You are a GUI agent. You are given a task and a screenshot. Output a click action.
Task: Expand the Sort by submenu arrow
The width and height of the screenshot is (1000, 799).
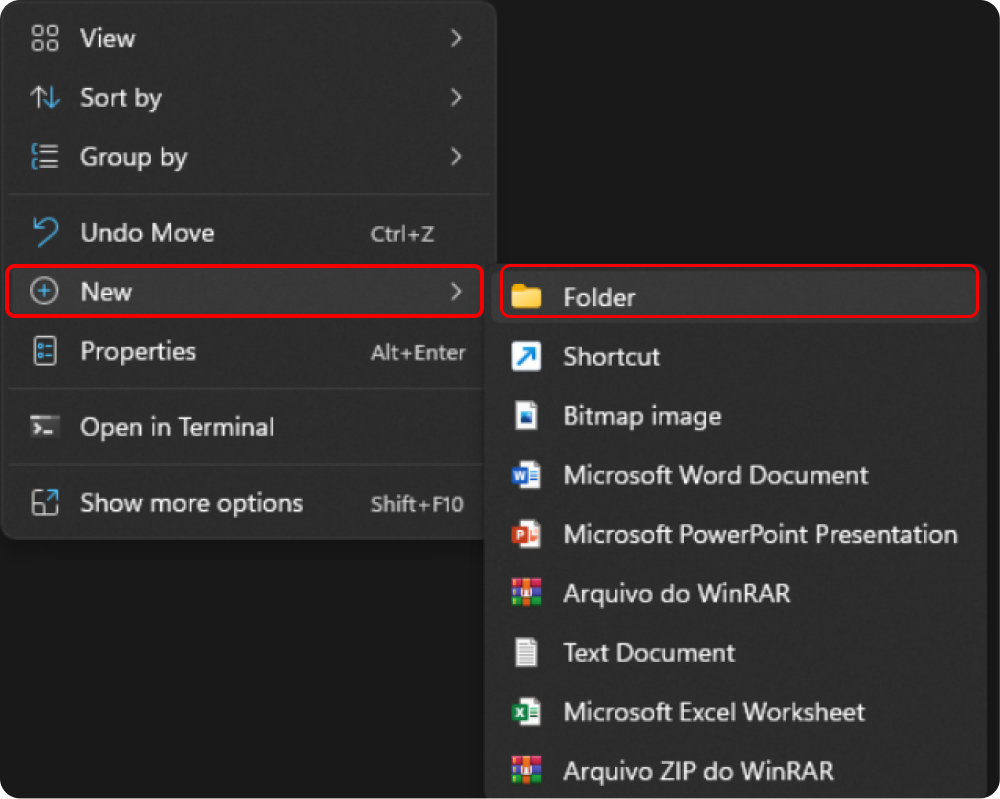tap(456, 98)
